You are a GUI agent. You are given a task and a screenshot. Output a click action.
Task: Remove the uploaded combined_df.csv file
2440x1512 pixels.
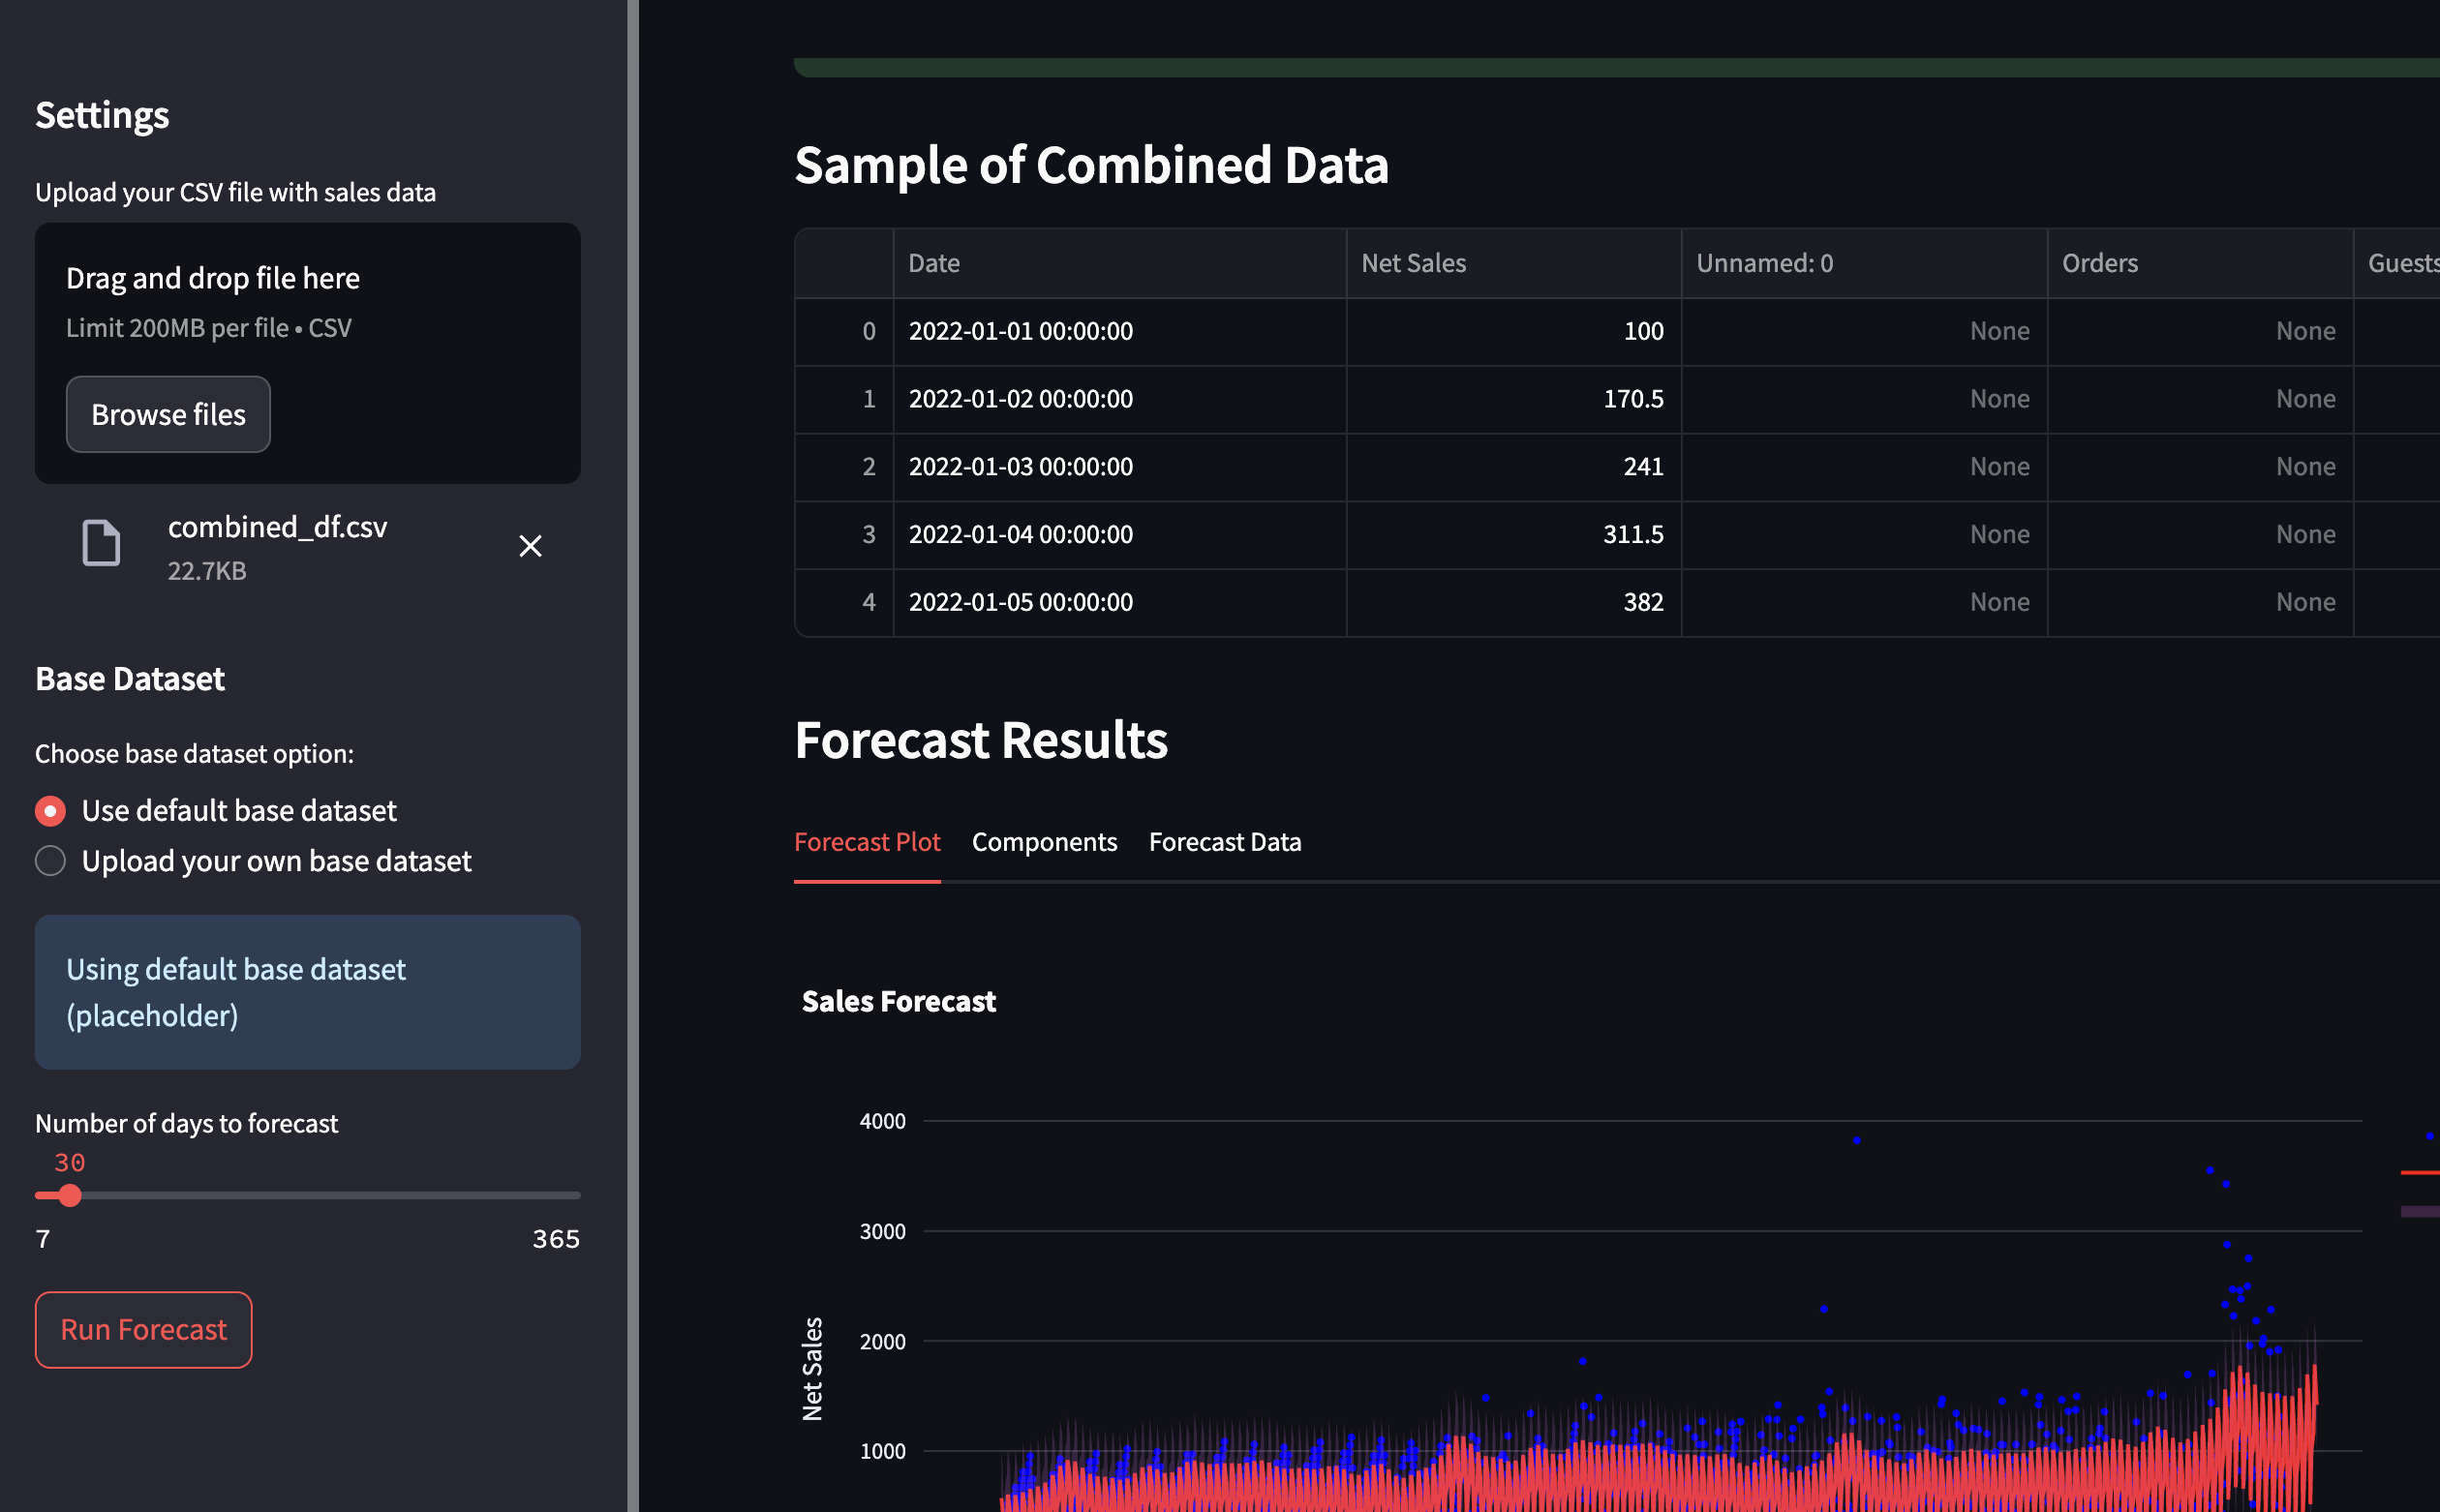pos(530,546)
